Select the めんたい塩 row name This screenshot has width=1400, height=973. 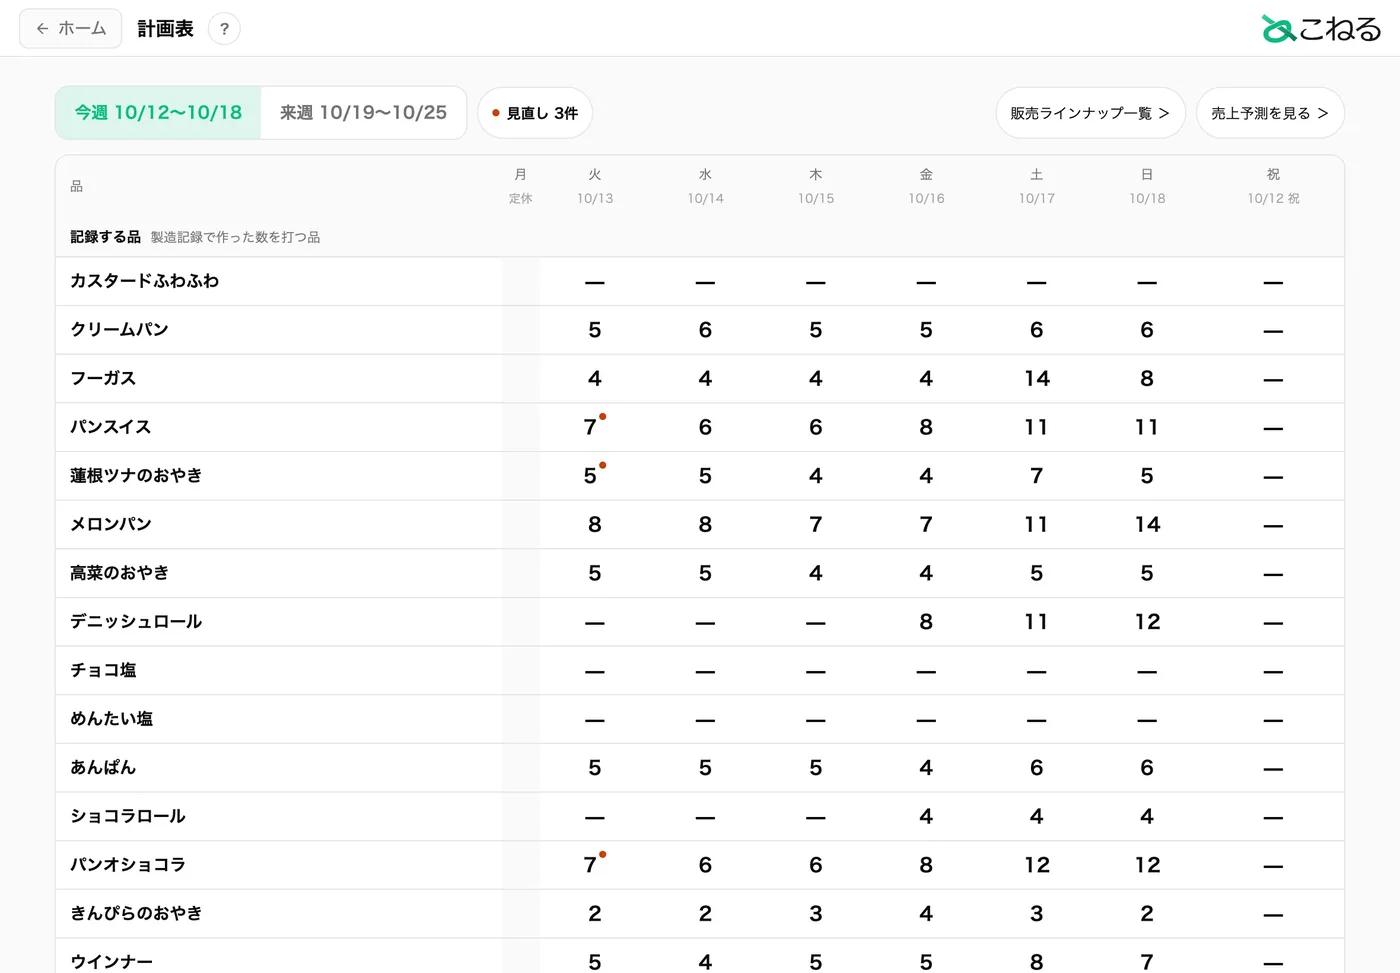pyautogui.click(x=111, y=719)
